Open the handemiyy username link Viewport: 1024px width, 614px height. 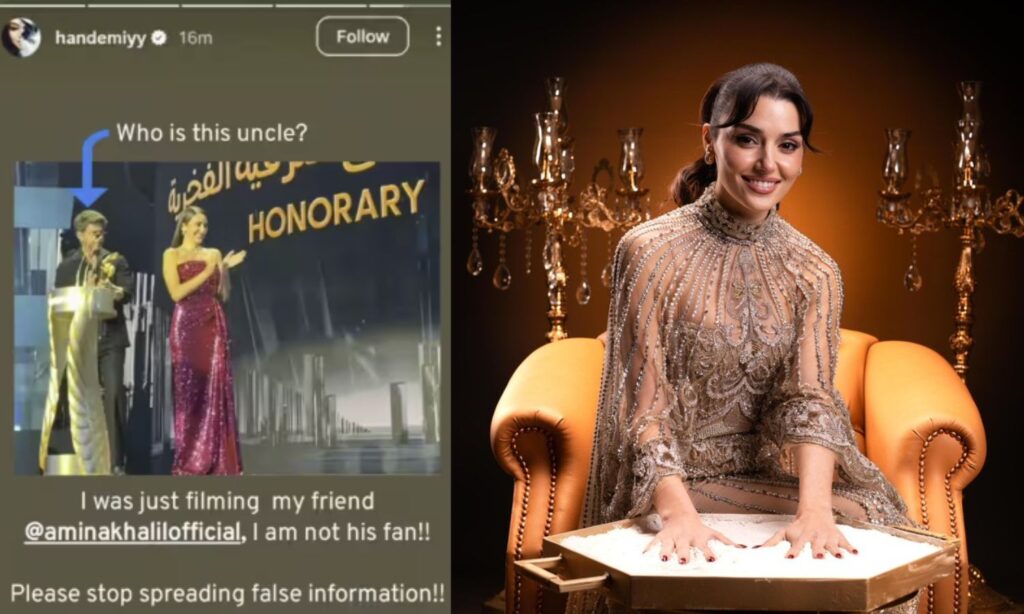101,39
